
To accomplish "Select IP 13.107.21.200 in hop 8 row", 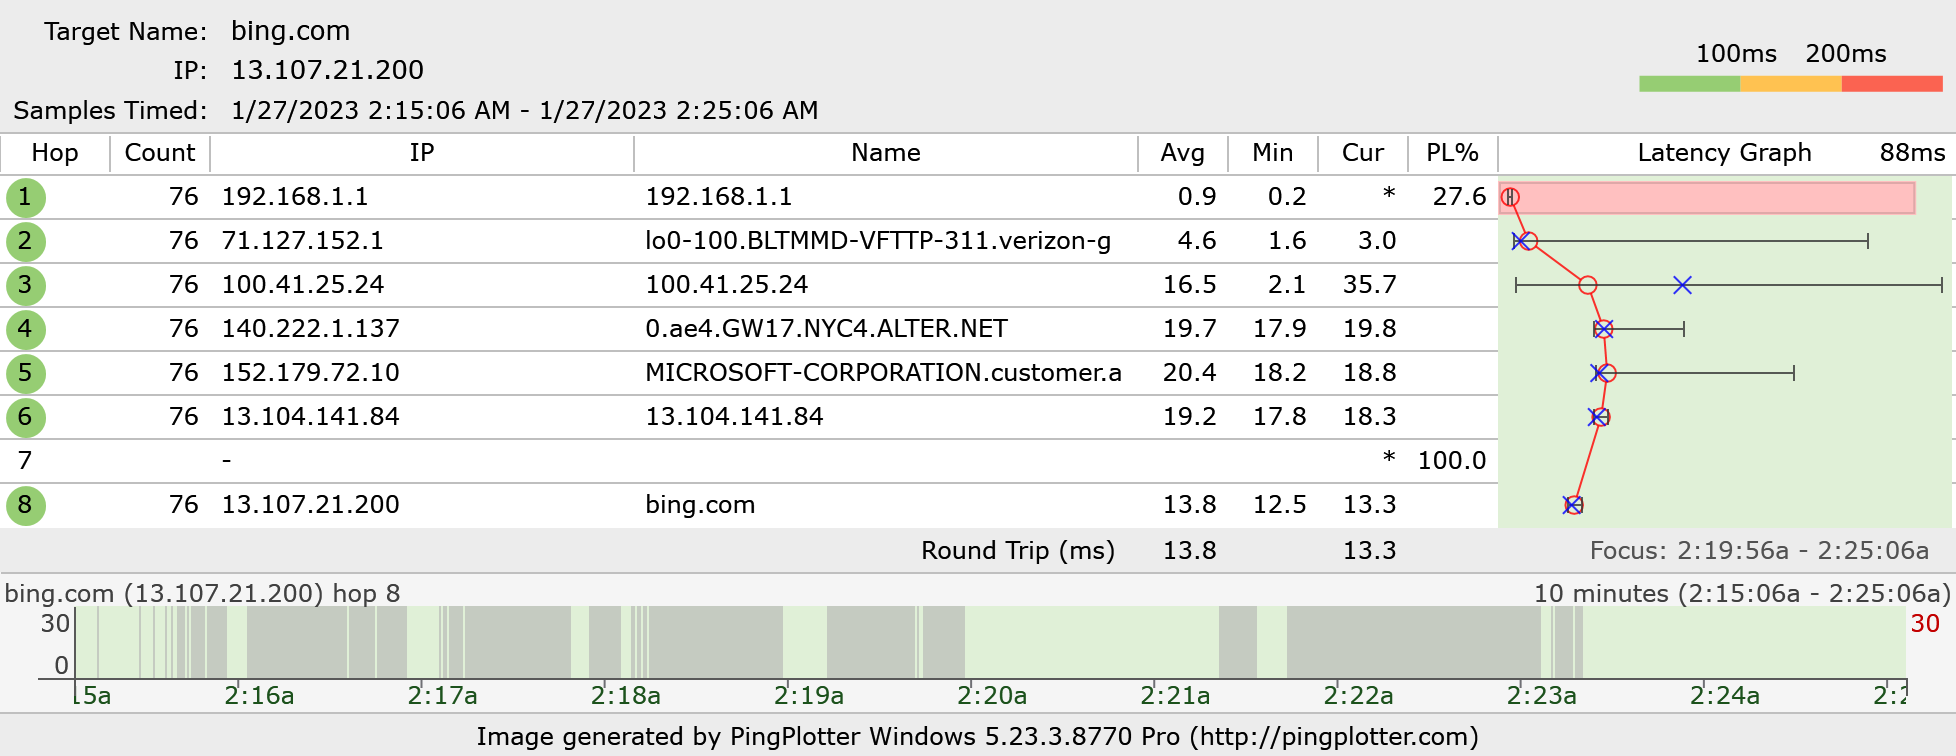I will pyautogui.click(x=311, y=505).
